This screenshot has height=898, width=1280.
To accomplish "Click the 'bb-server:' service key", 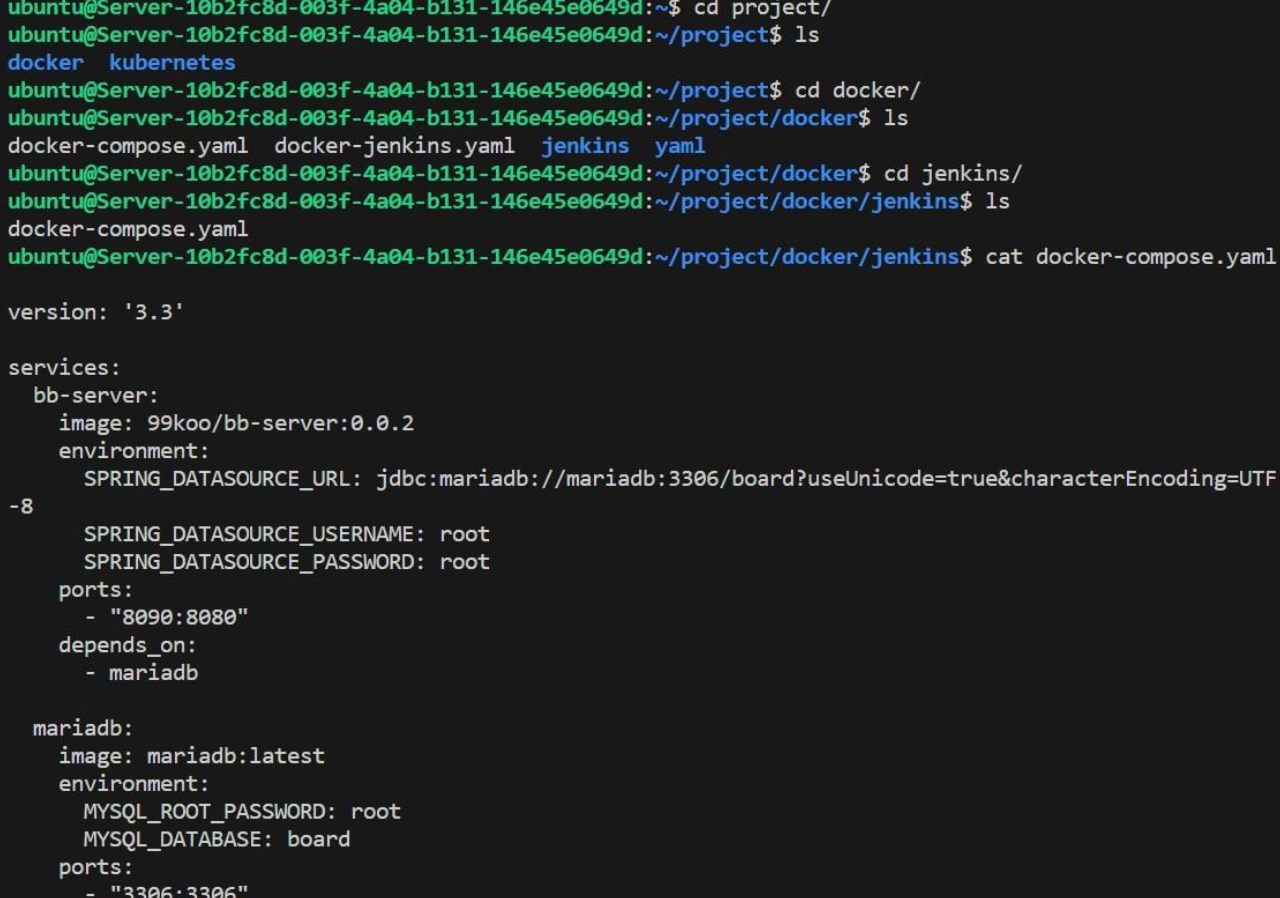I will point(96,395).
